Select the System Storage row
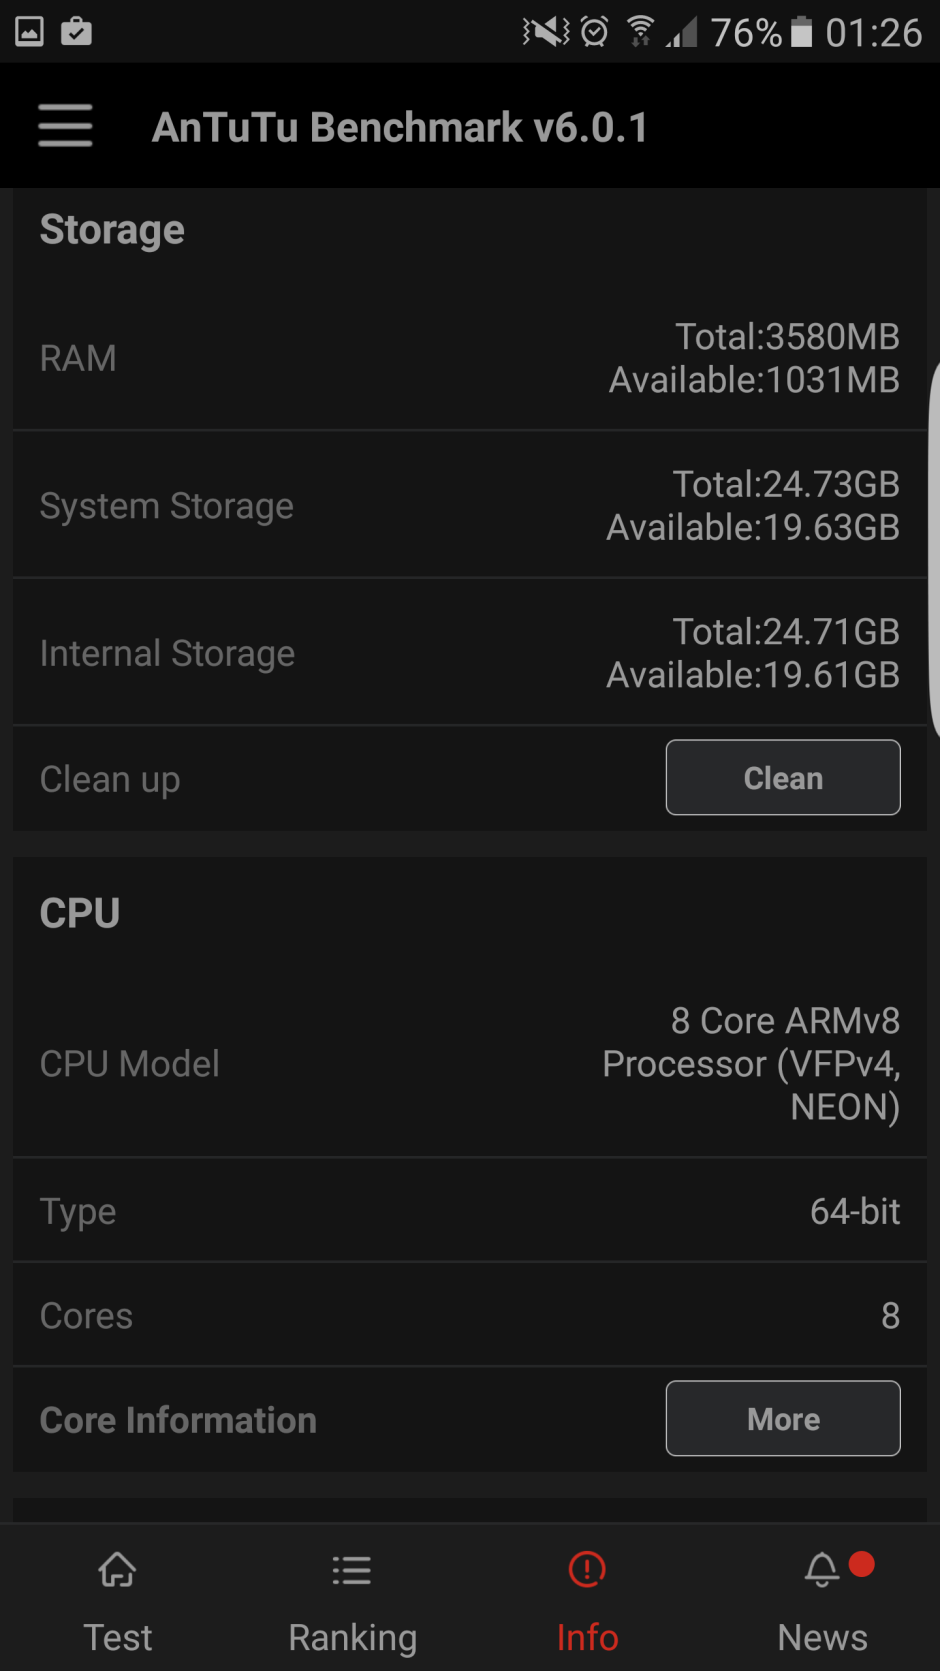This screenshot has height=1671, width=940. click(470, 505)
